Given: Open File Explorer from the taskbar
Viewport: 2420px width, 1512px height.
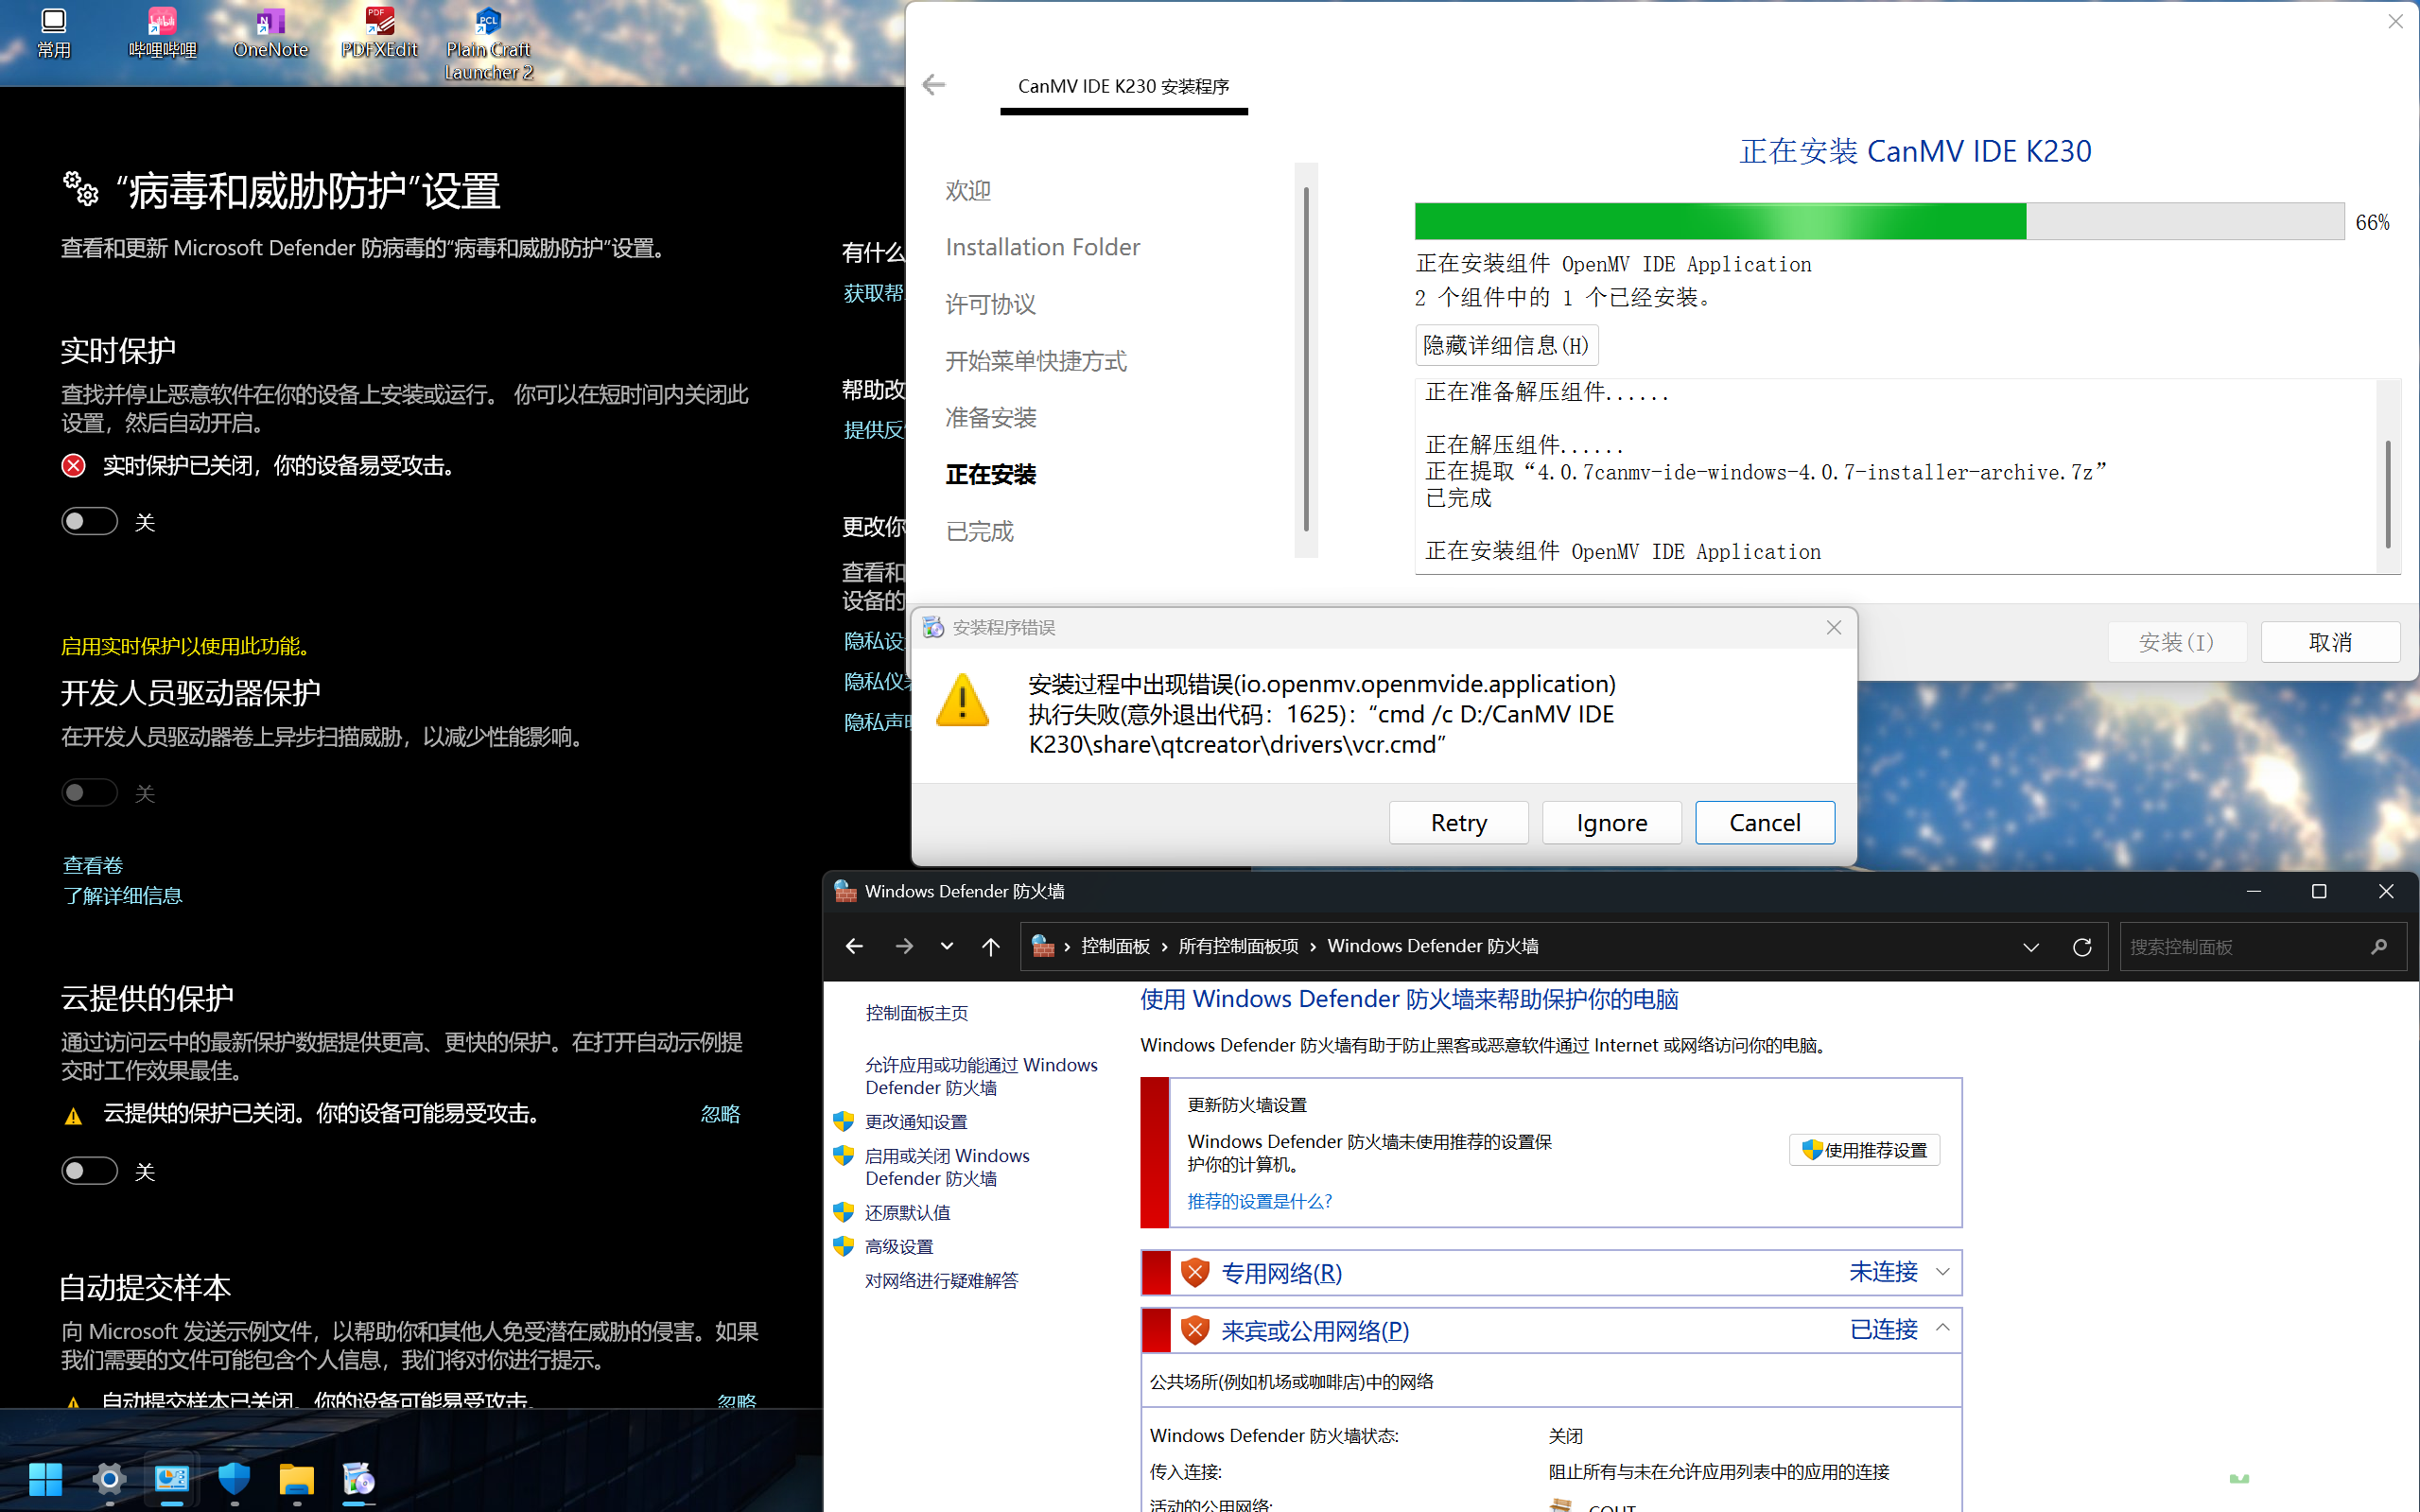Looking at the screenshot, I should click(x=296, y=1481).
